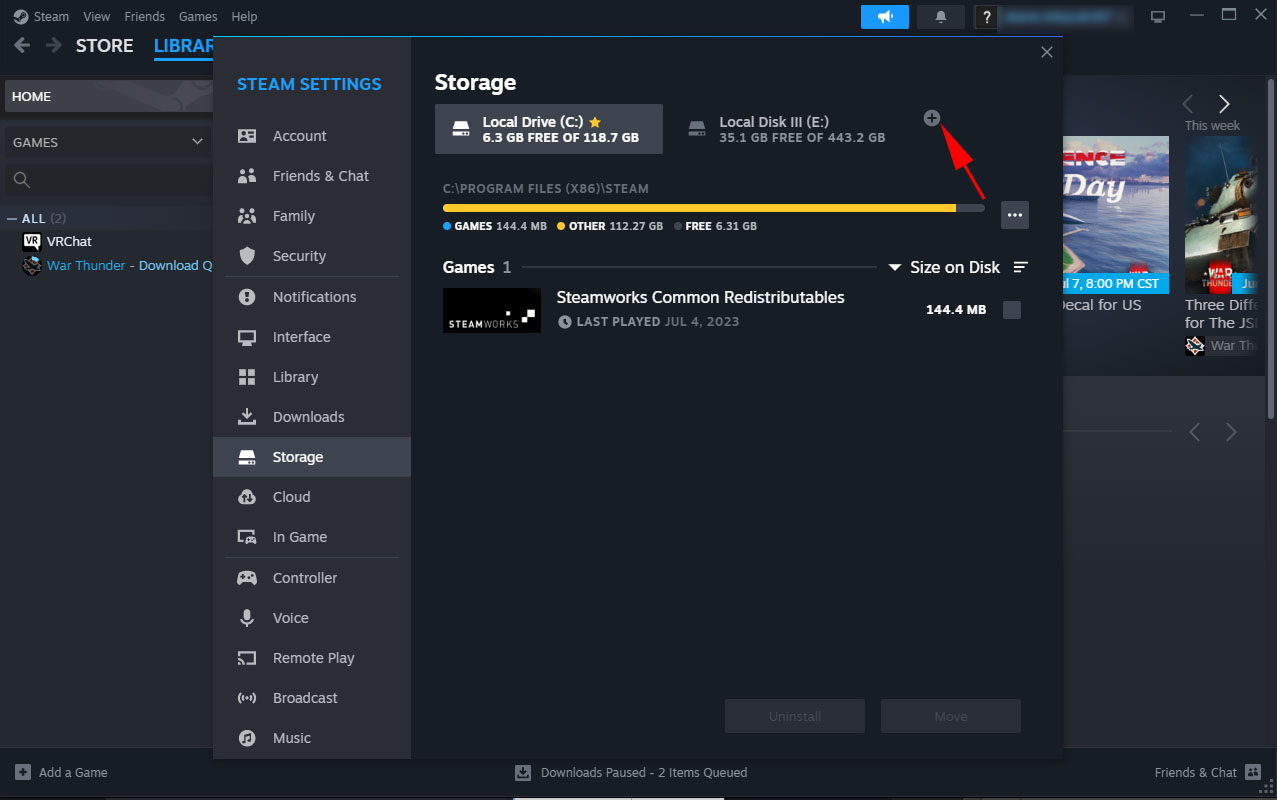Click the add drive plus icon
Image resolution: width=1277 pixels, height=800 pixels.
tap(931, 118)
